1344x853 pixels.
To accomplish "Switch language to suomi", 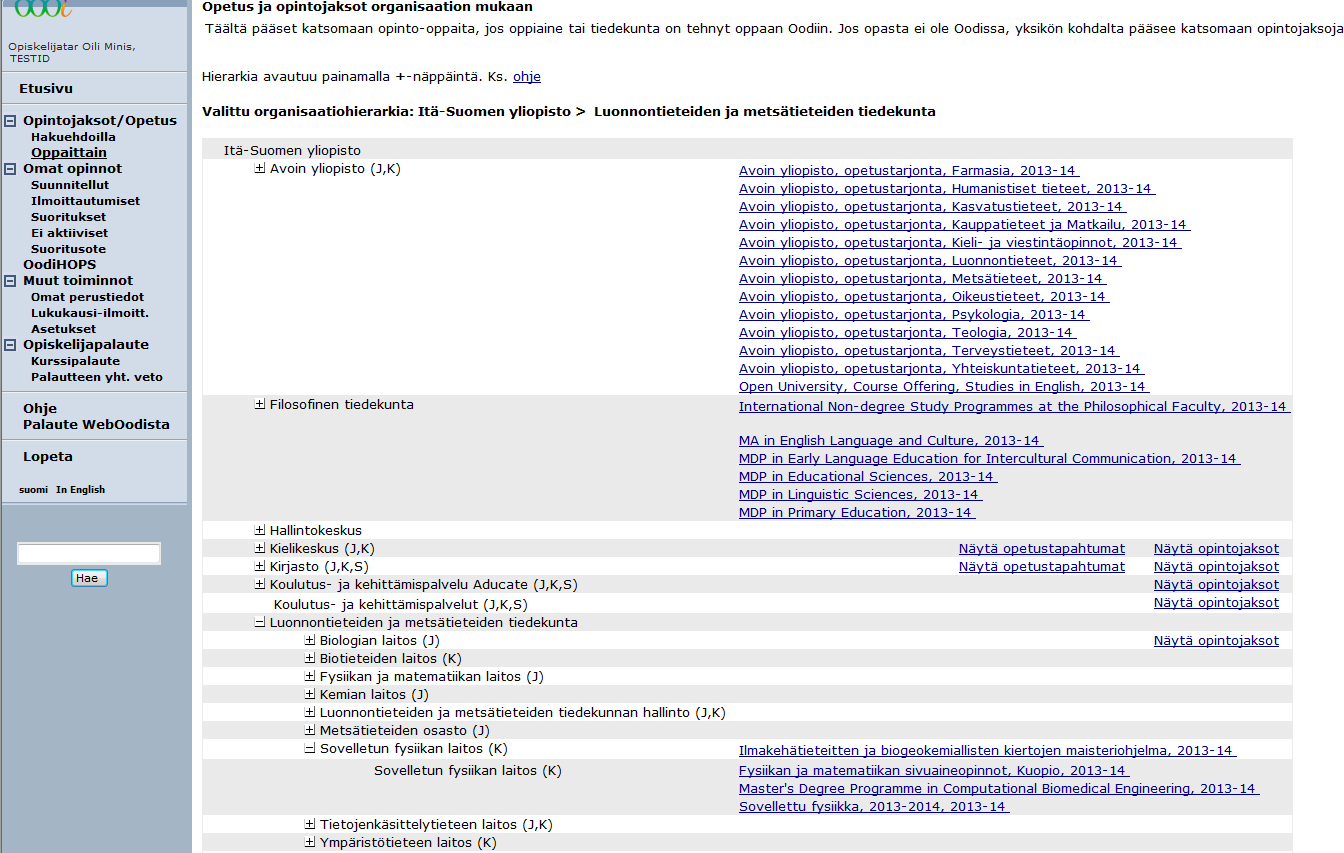I will [x=33, y=490].
